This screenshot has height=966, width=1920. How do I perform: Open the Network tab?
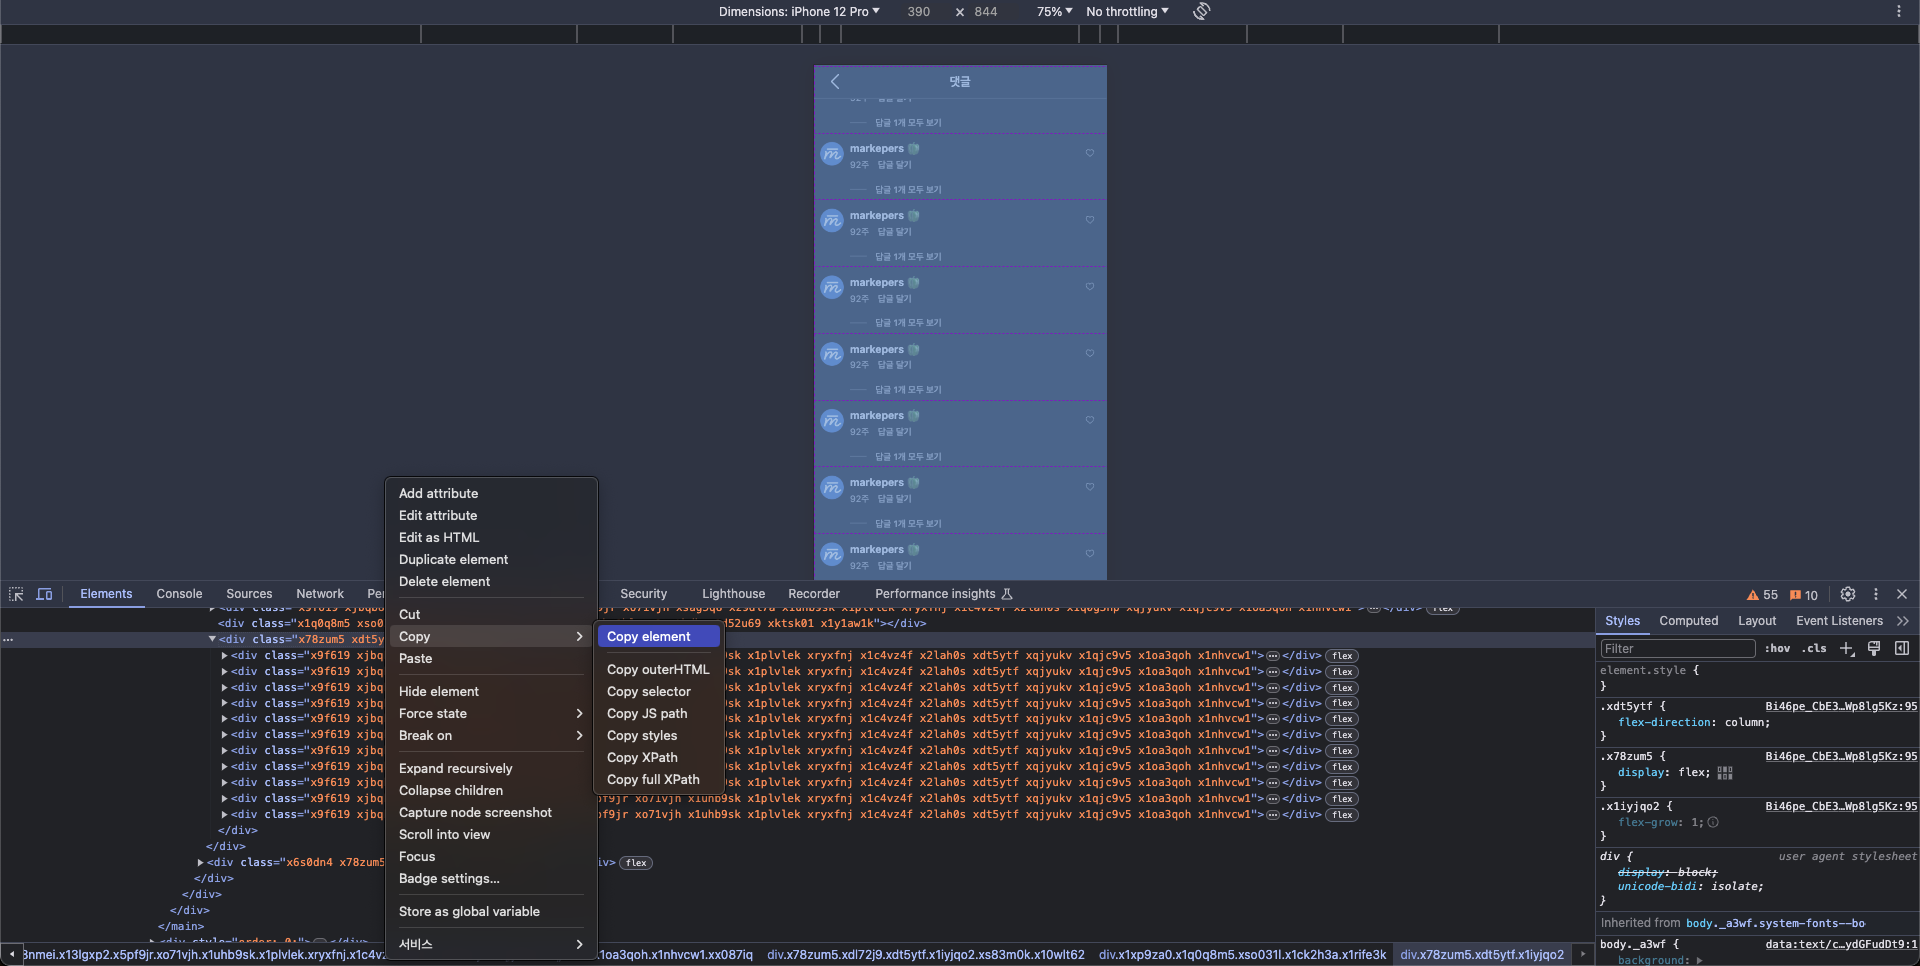tap(320, 594)
